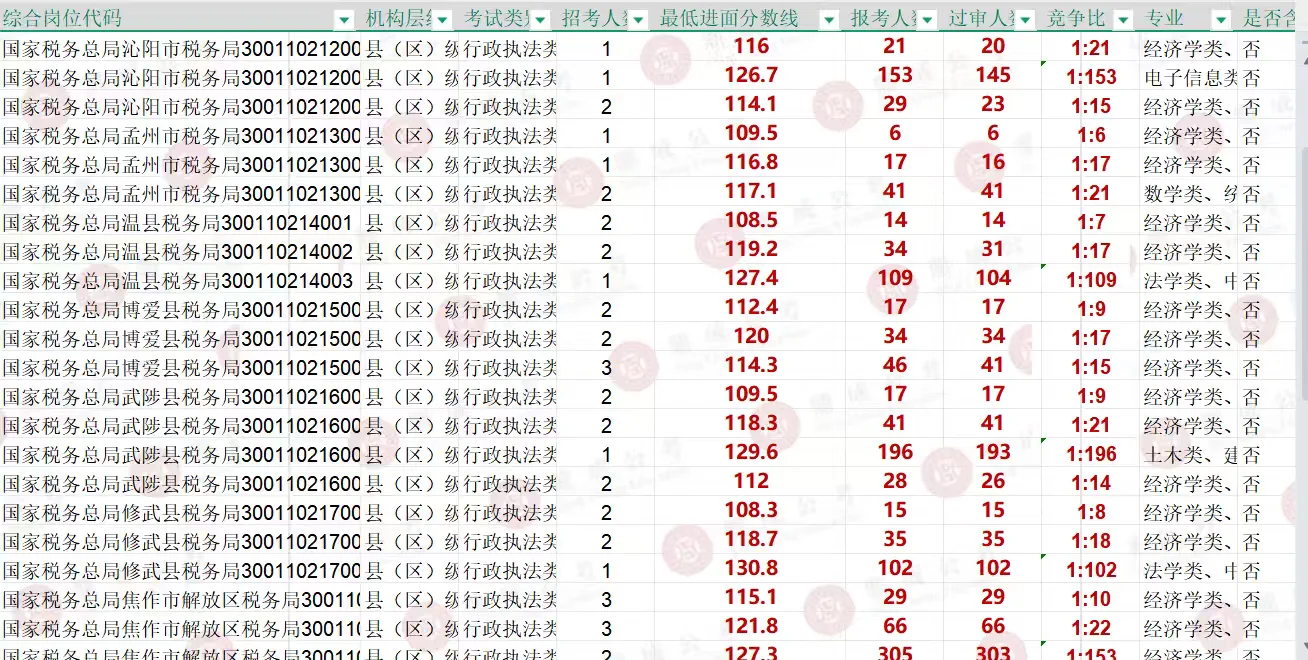Select the 竞争比 cell 1:10
Screen dimensions: 1308x660
1090,599
